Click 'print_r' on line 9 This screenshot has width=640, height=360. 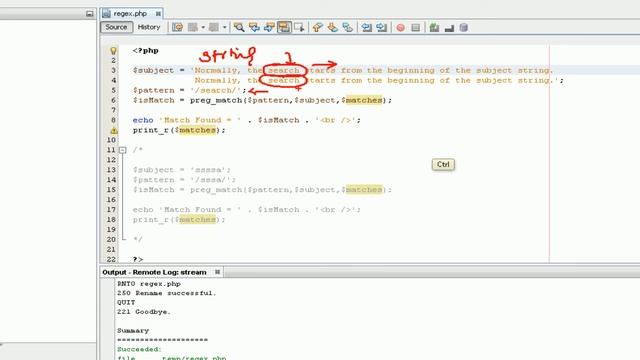pos(150,130)
